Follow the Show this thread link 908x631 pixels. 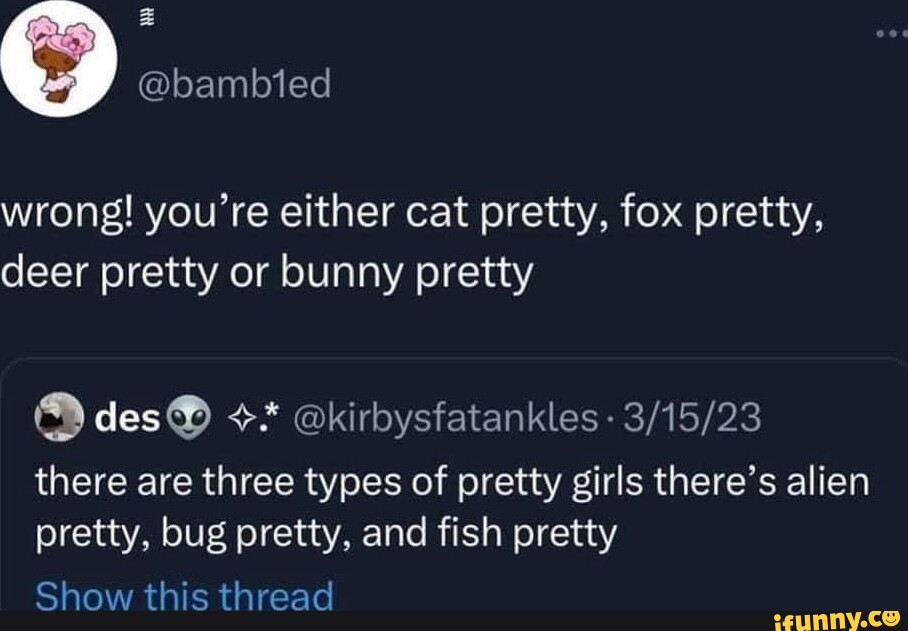pos(182,594)
